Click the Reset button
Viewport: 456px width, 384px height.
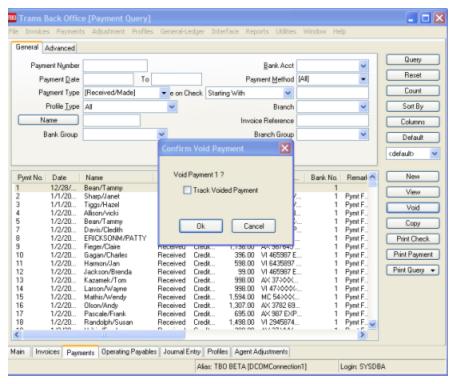(413, 75)
